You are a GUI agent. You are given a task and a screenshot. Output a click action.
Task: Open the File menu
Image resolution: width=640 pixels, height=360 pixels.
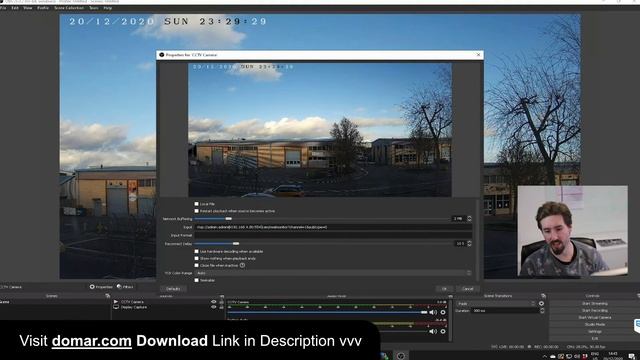pyautogui.click(x=3, y=8)
